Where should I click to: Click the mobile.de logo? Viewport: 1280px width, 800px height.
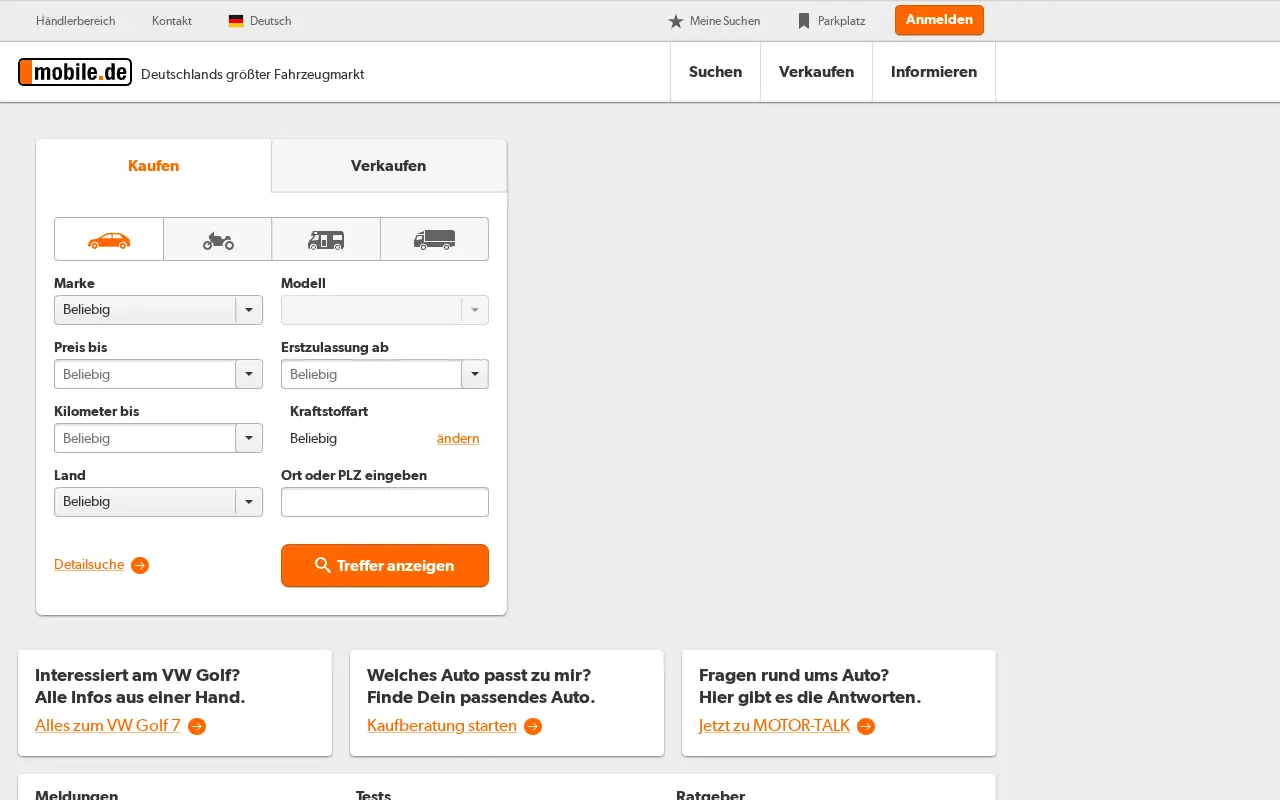coord(75,72)
